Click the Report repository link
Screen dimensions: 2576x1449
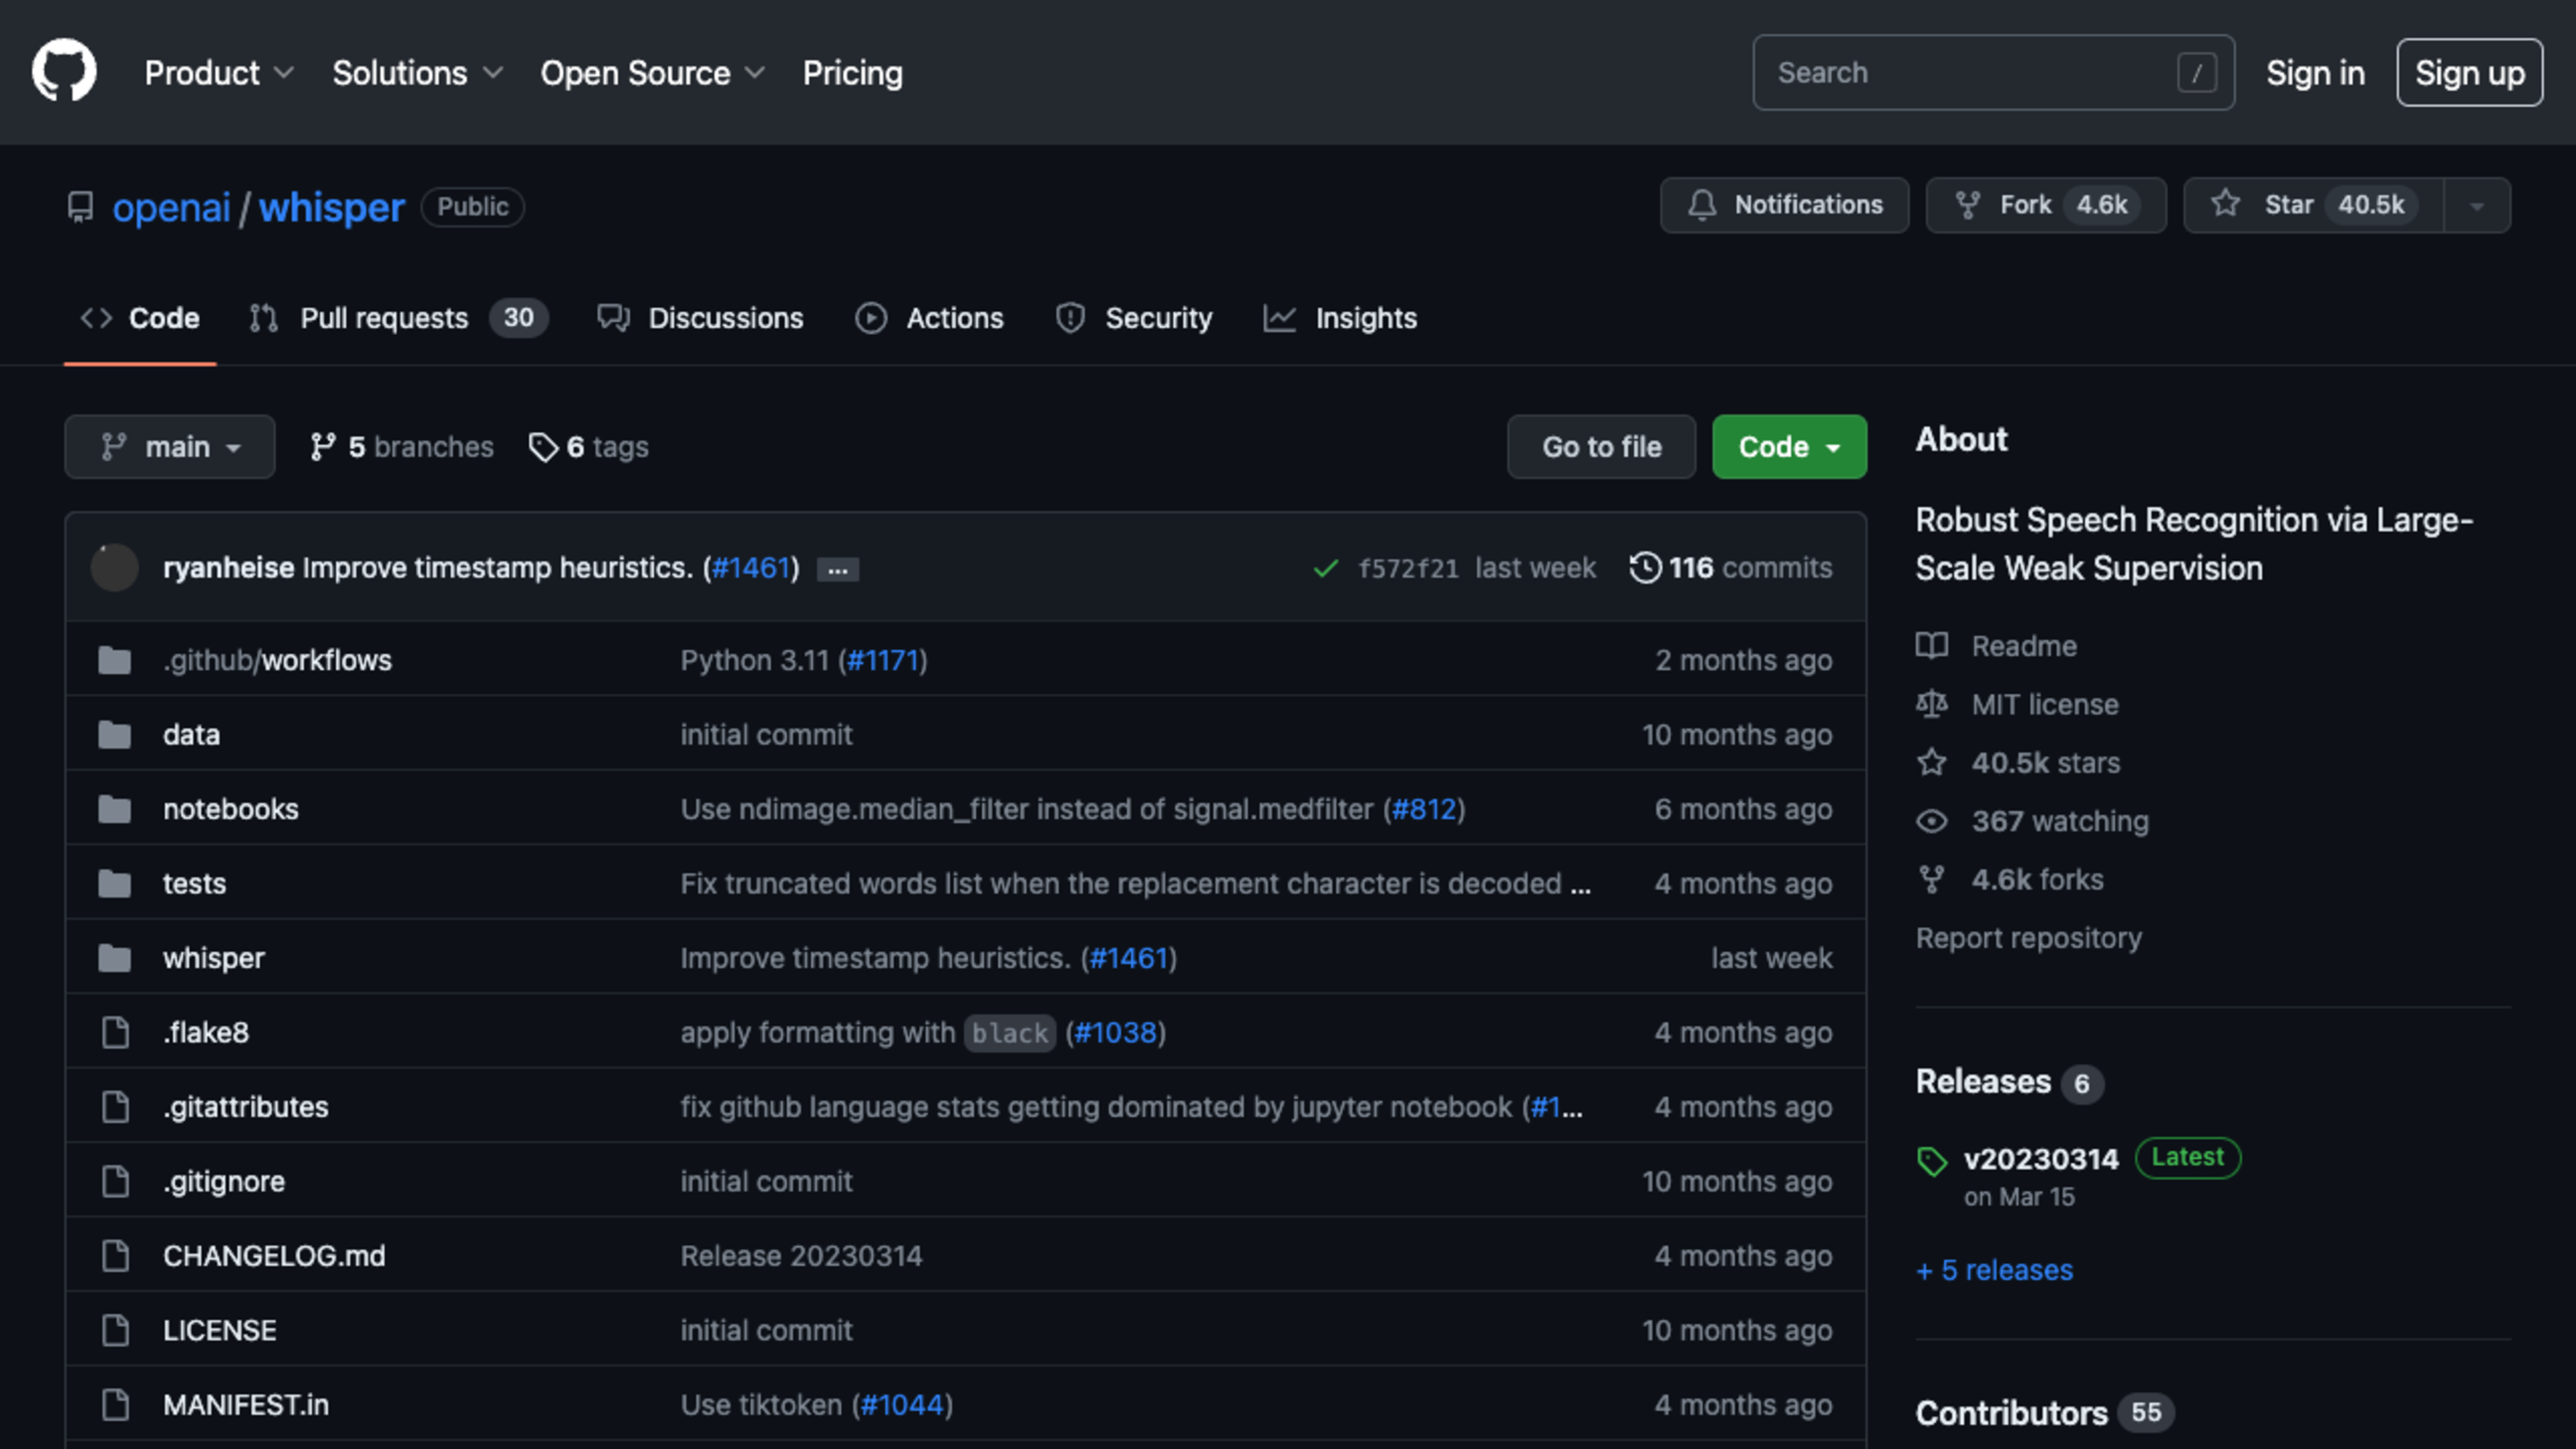[2028, 938]
